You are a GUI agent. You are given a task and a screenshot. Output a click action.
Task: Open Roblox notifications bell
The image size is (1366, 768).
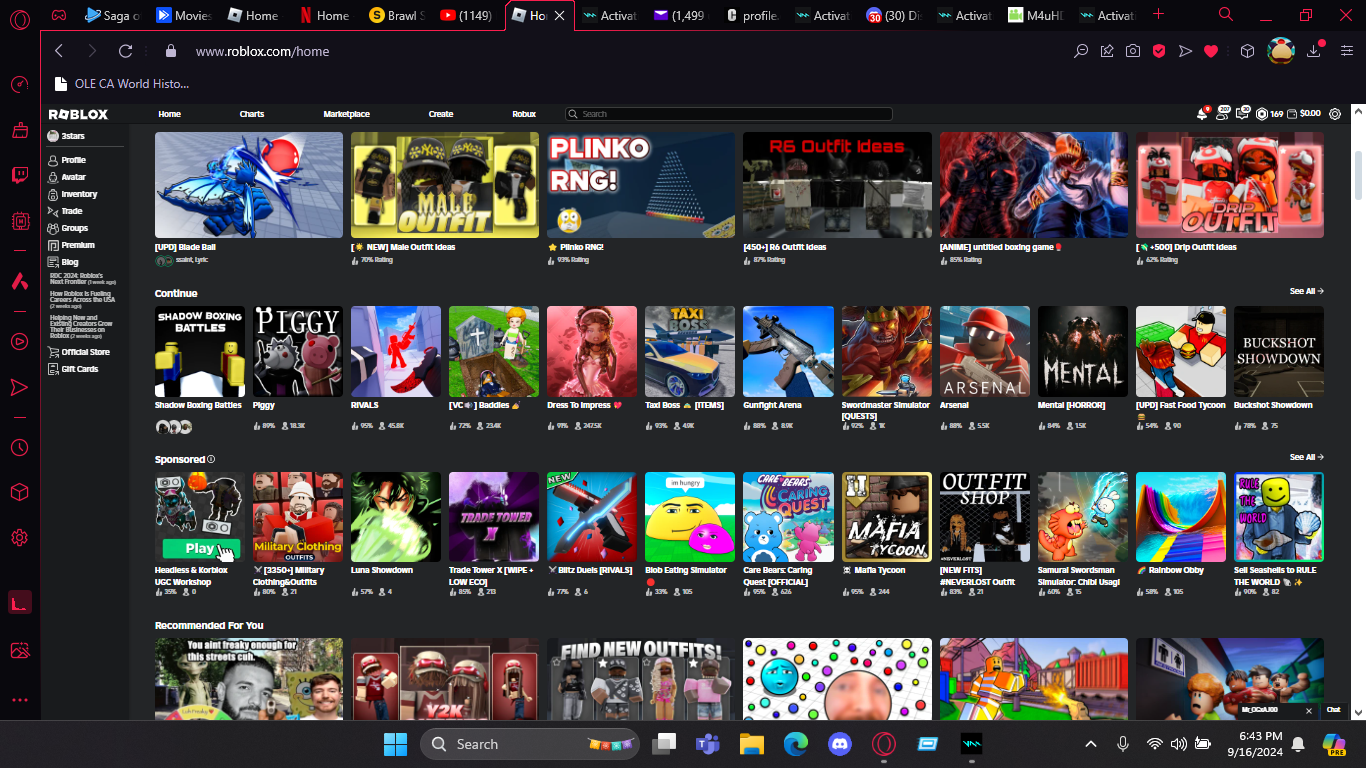(1203, 114)
